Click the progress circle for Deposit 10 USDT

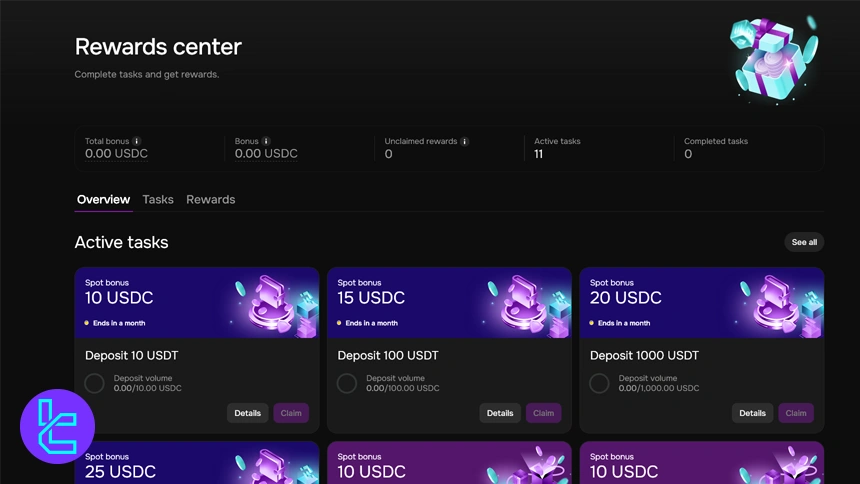94,383
